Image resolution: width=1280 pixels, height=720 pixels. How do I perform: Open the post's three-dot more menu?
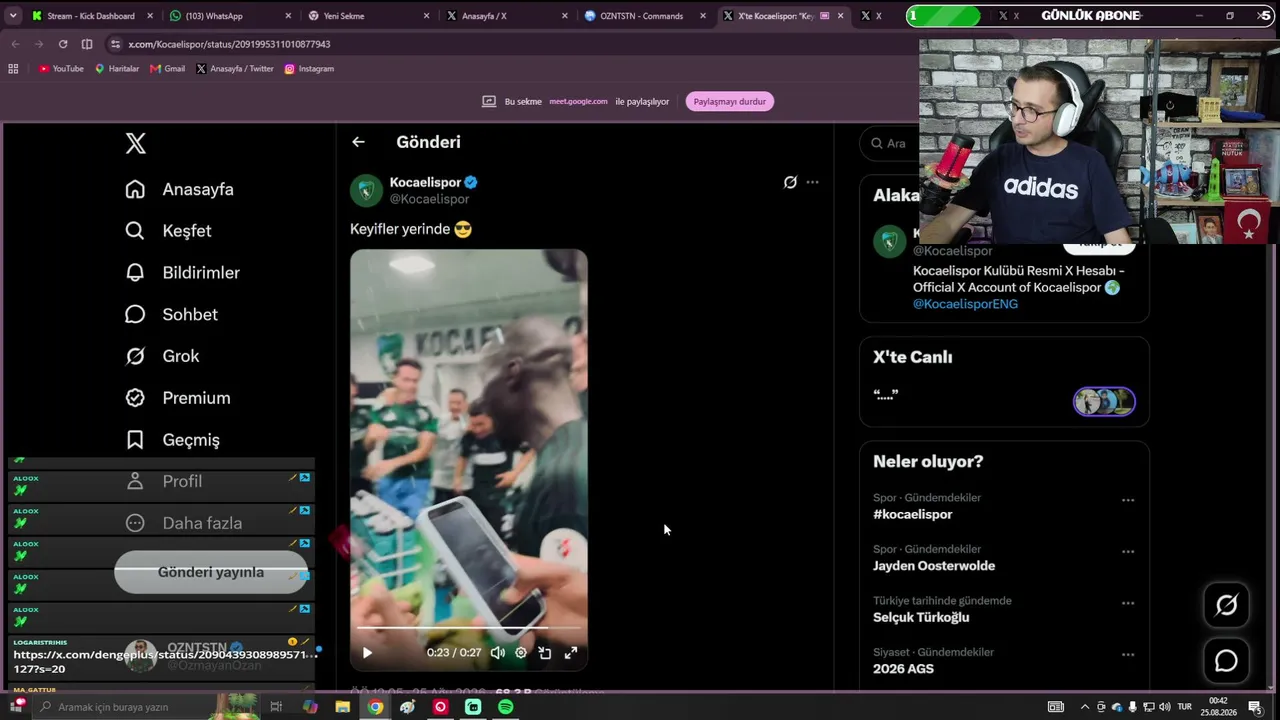point(812,182)
